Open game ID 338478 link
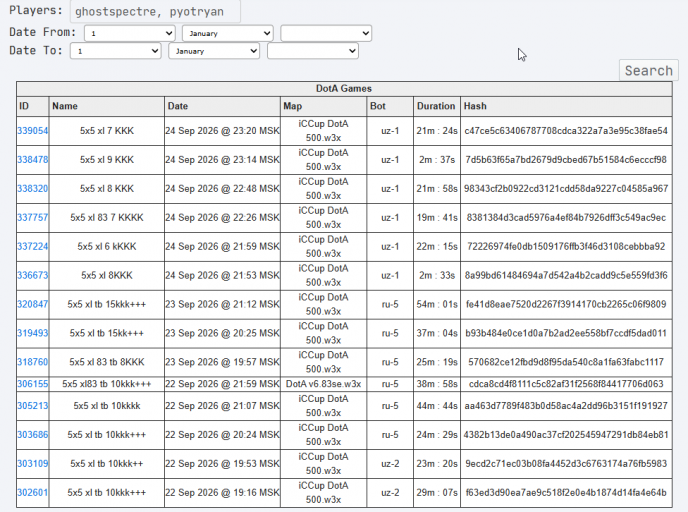Screen dimensions: 688x512 point(32,160)
